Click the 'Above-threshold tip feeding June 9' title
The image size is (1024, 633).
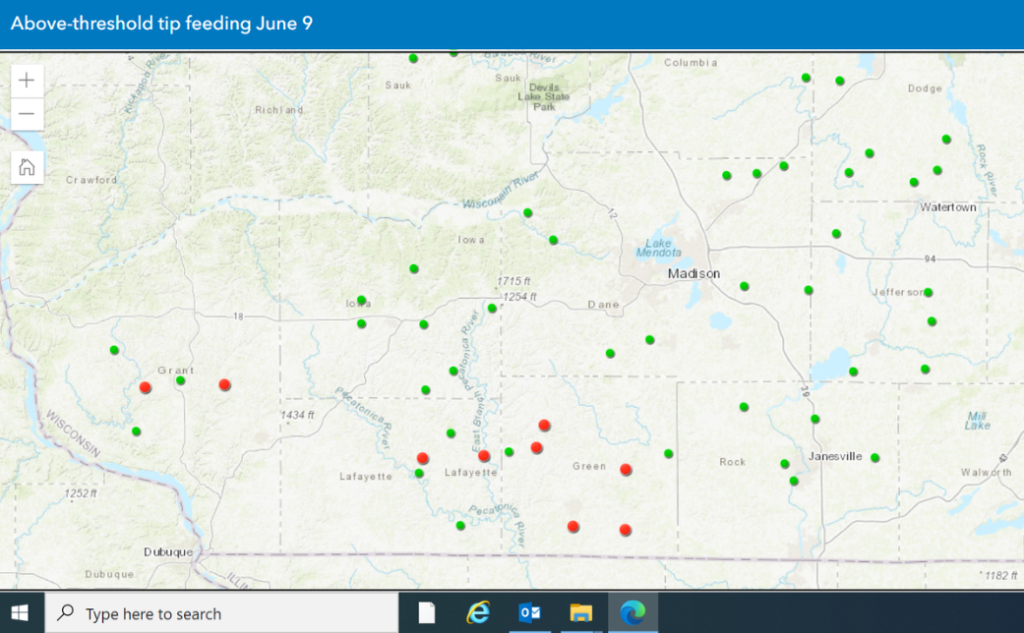[162, 24]
